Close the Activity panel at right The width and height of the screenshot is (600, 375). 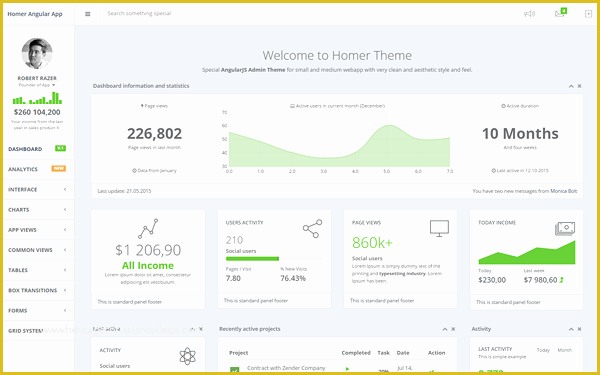pyautogui.click(x=579, y=329)
